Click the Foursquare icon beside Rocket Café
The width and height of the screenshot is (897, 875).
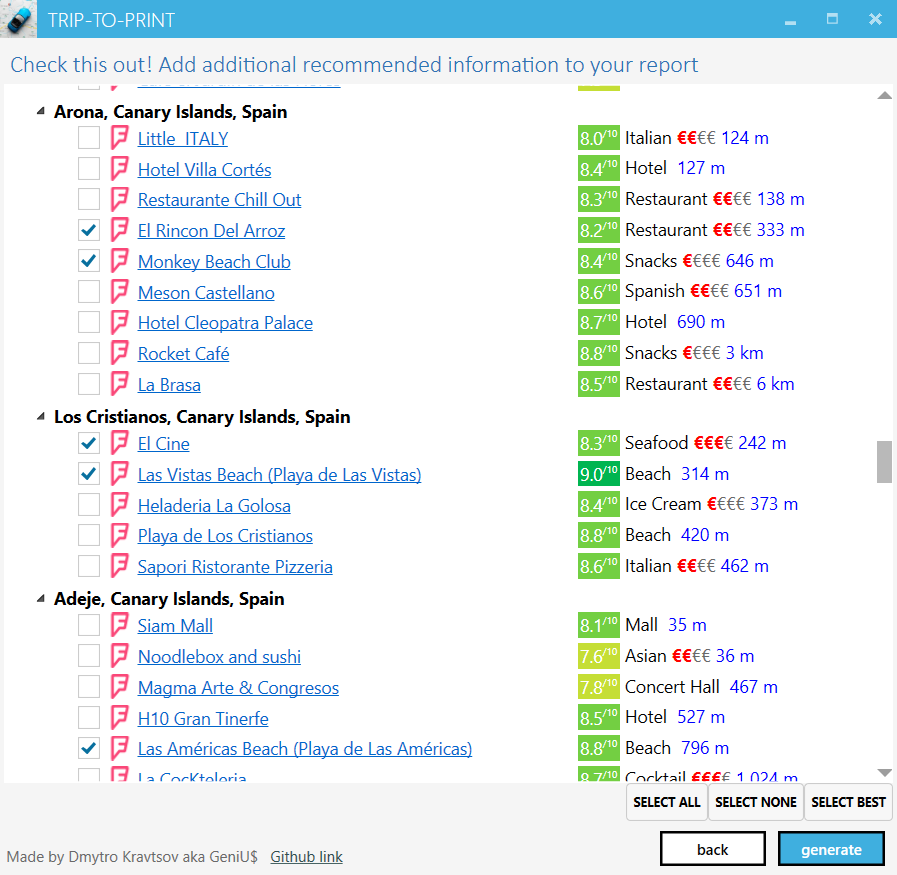120,353
